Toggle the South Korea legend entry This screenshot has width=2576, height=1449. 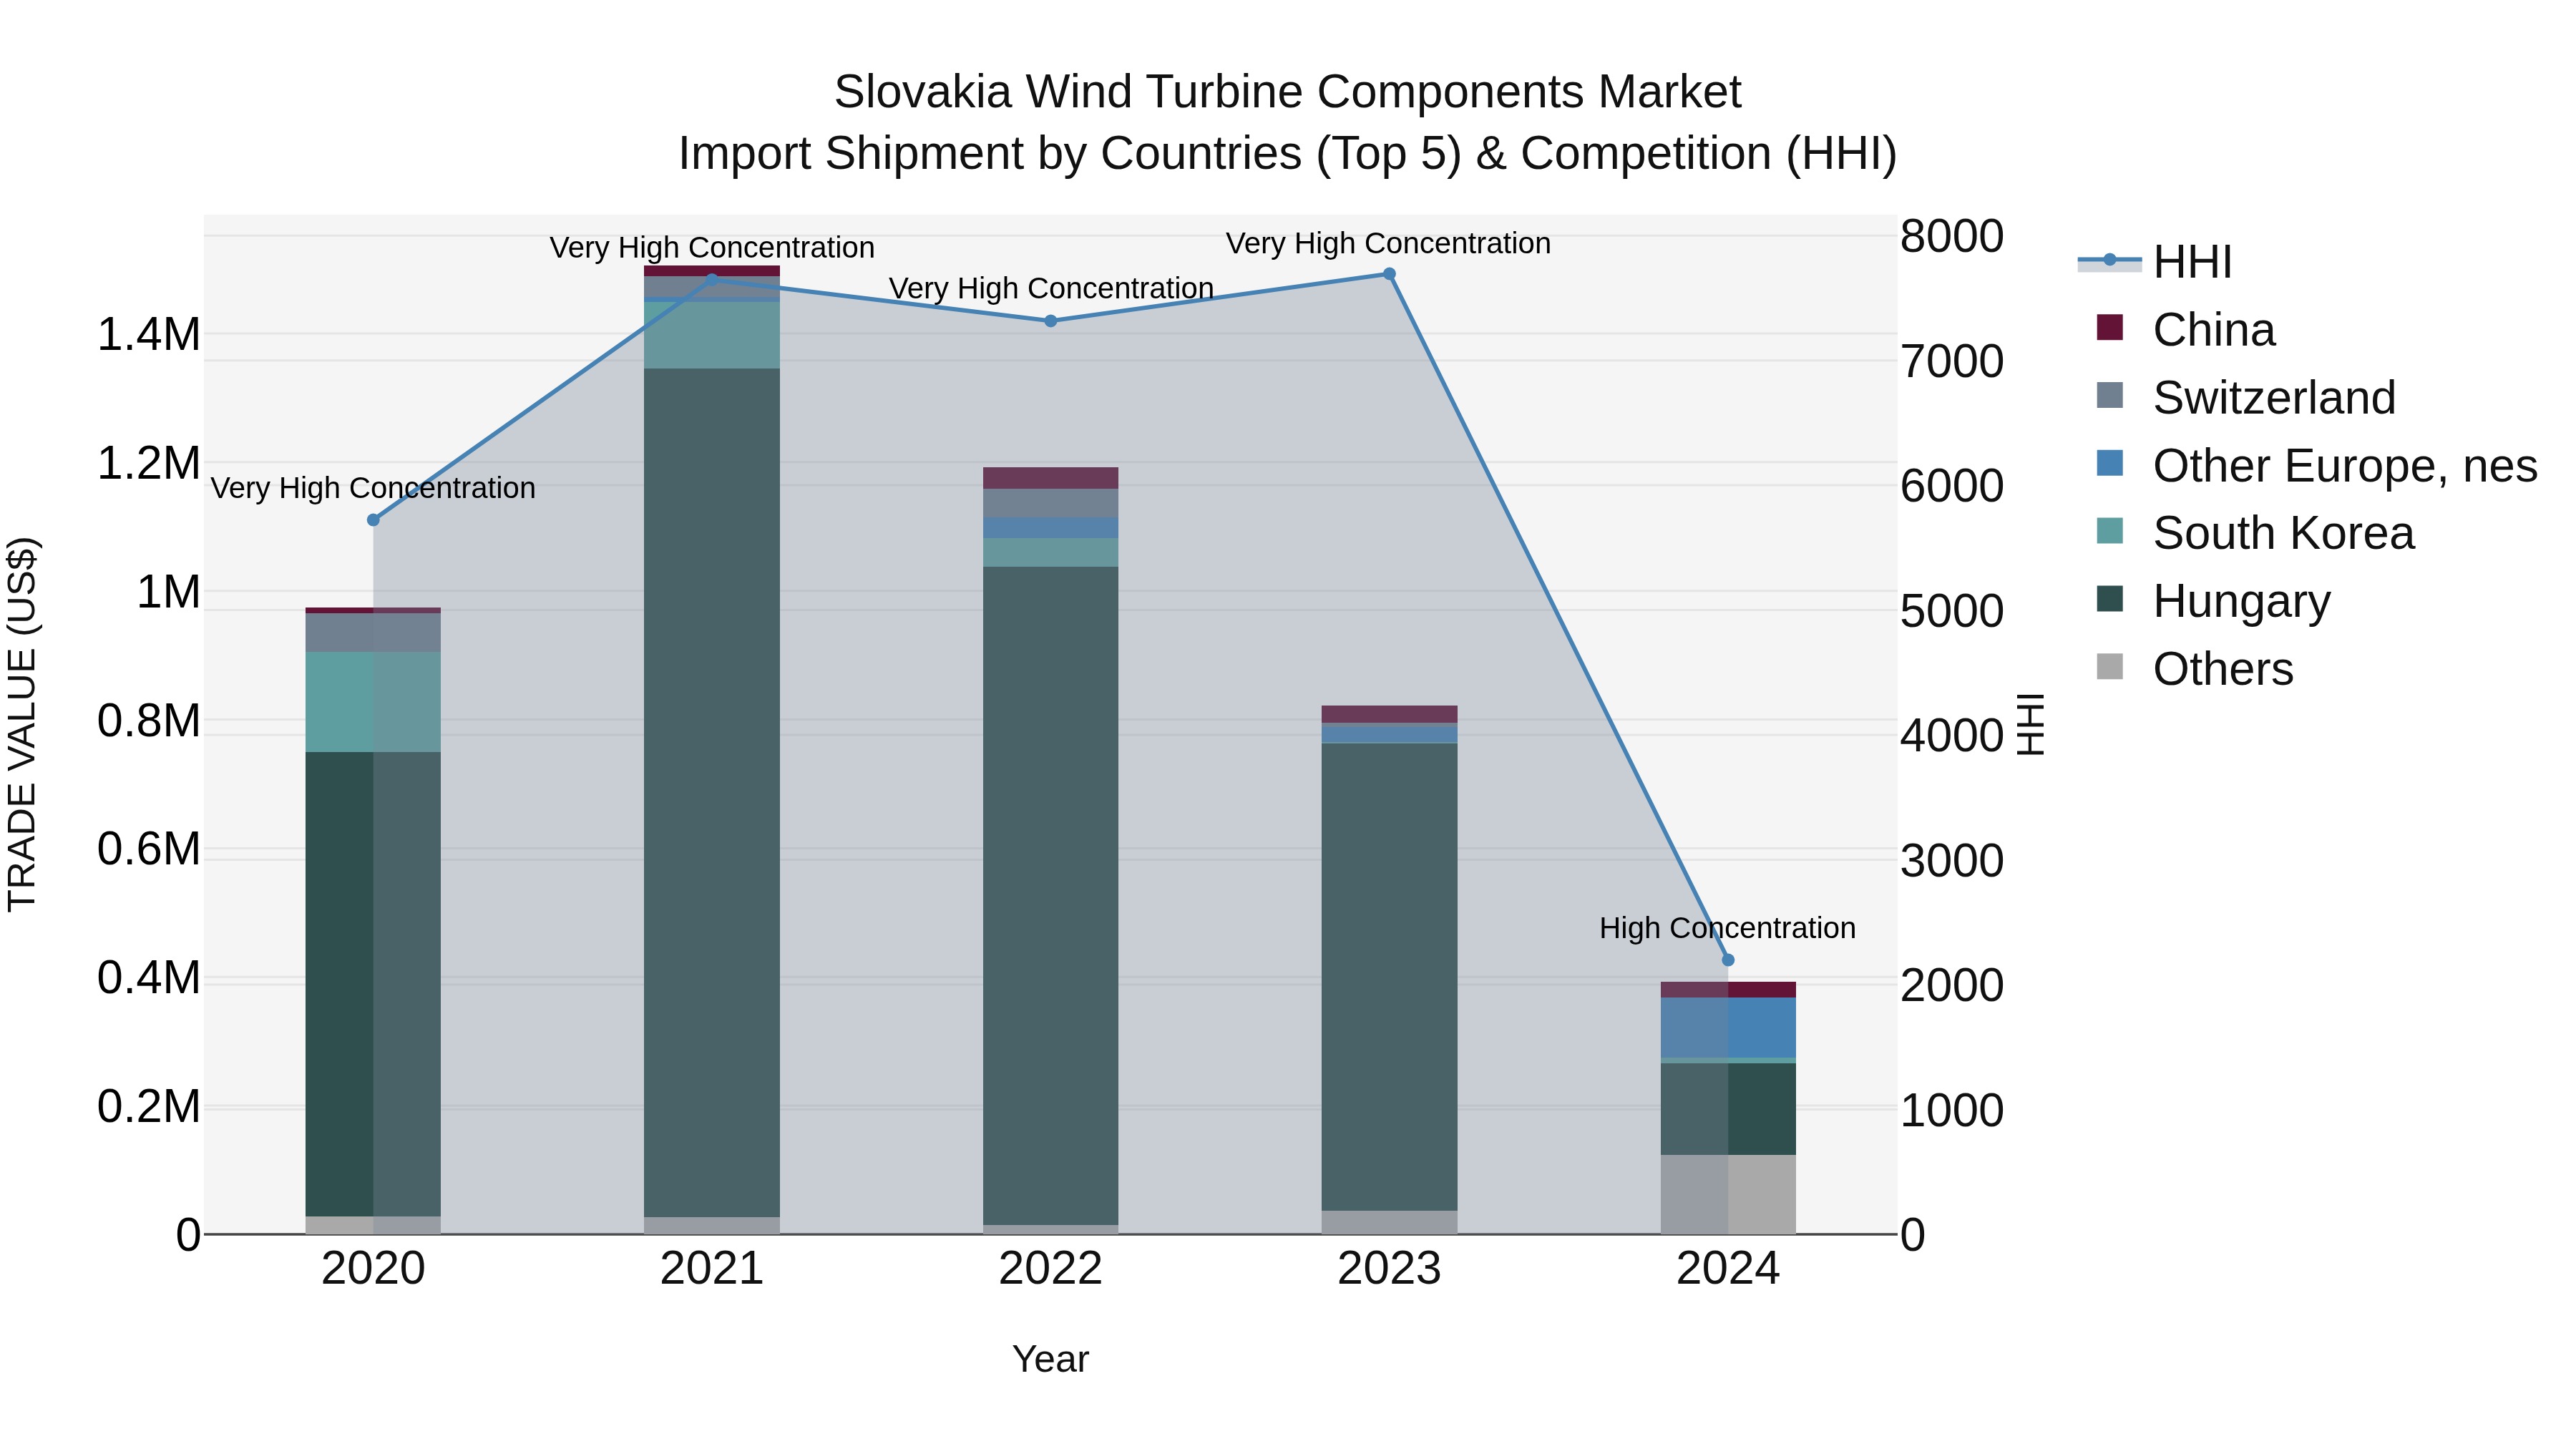coord(2255,533)
